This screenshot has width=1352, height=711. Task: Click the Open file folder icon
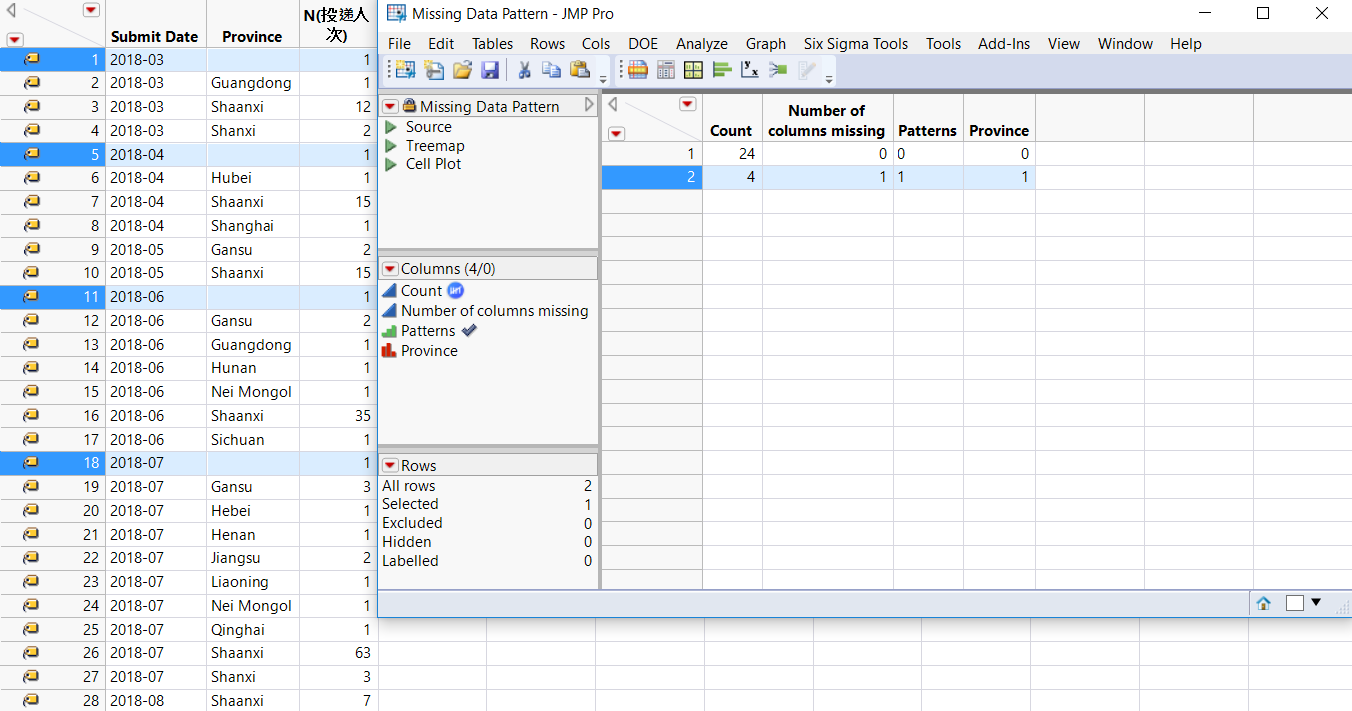point(462,70)
